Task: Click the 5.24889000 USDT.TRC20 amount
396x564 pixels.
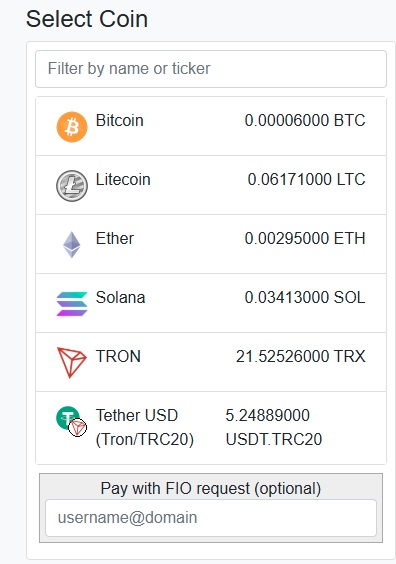Action: click(x=274, y=427)
